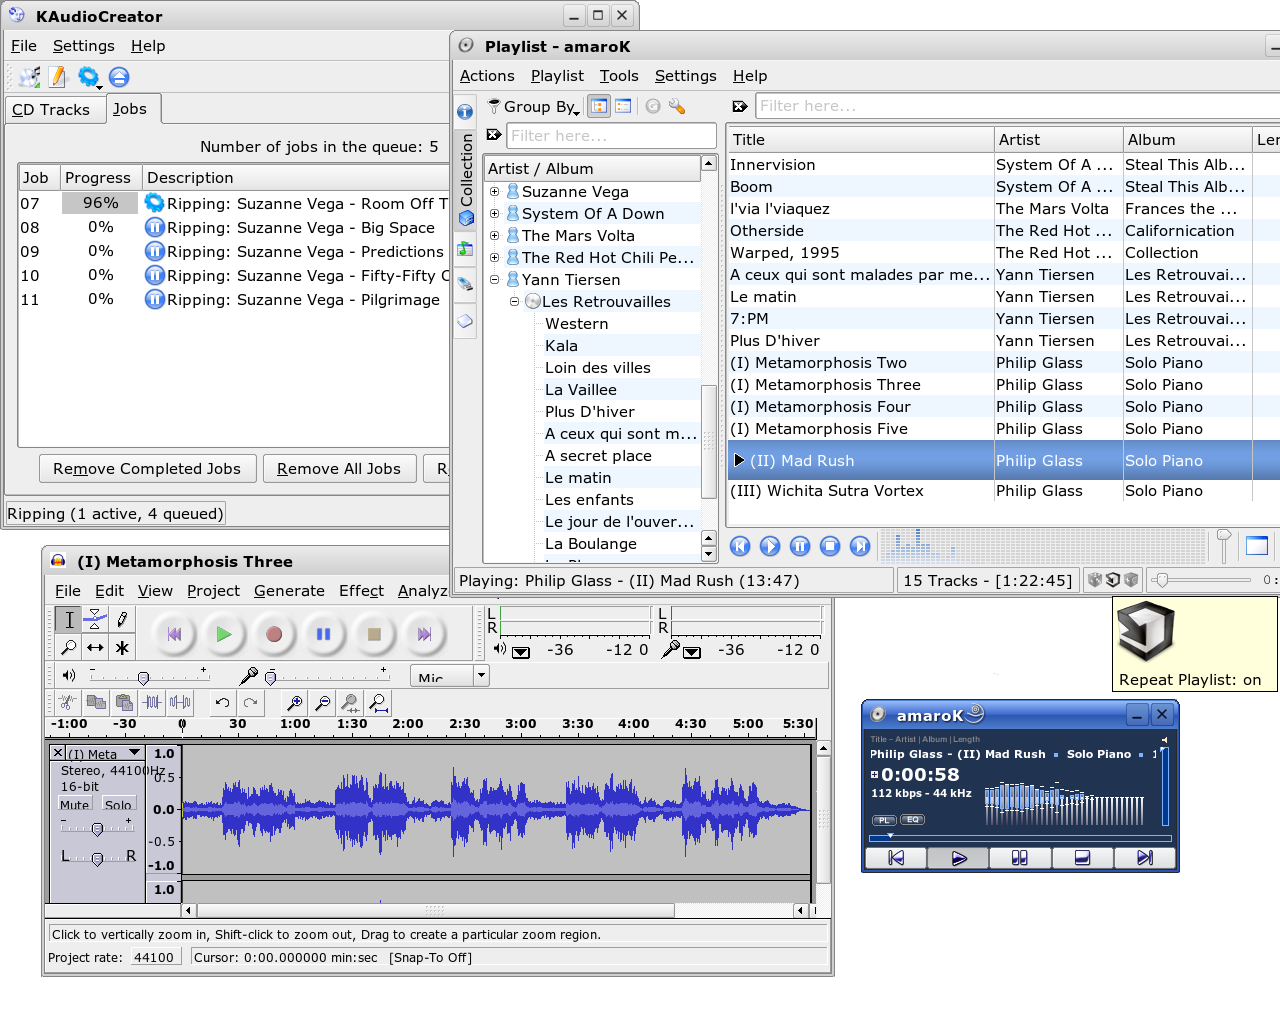Viewport: 1280px width, 1024px height.
Task: Toggle flat view icon beside Group By
Action: click(x=623, y=106)
